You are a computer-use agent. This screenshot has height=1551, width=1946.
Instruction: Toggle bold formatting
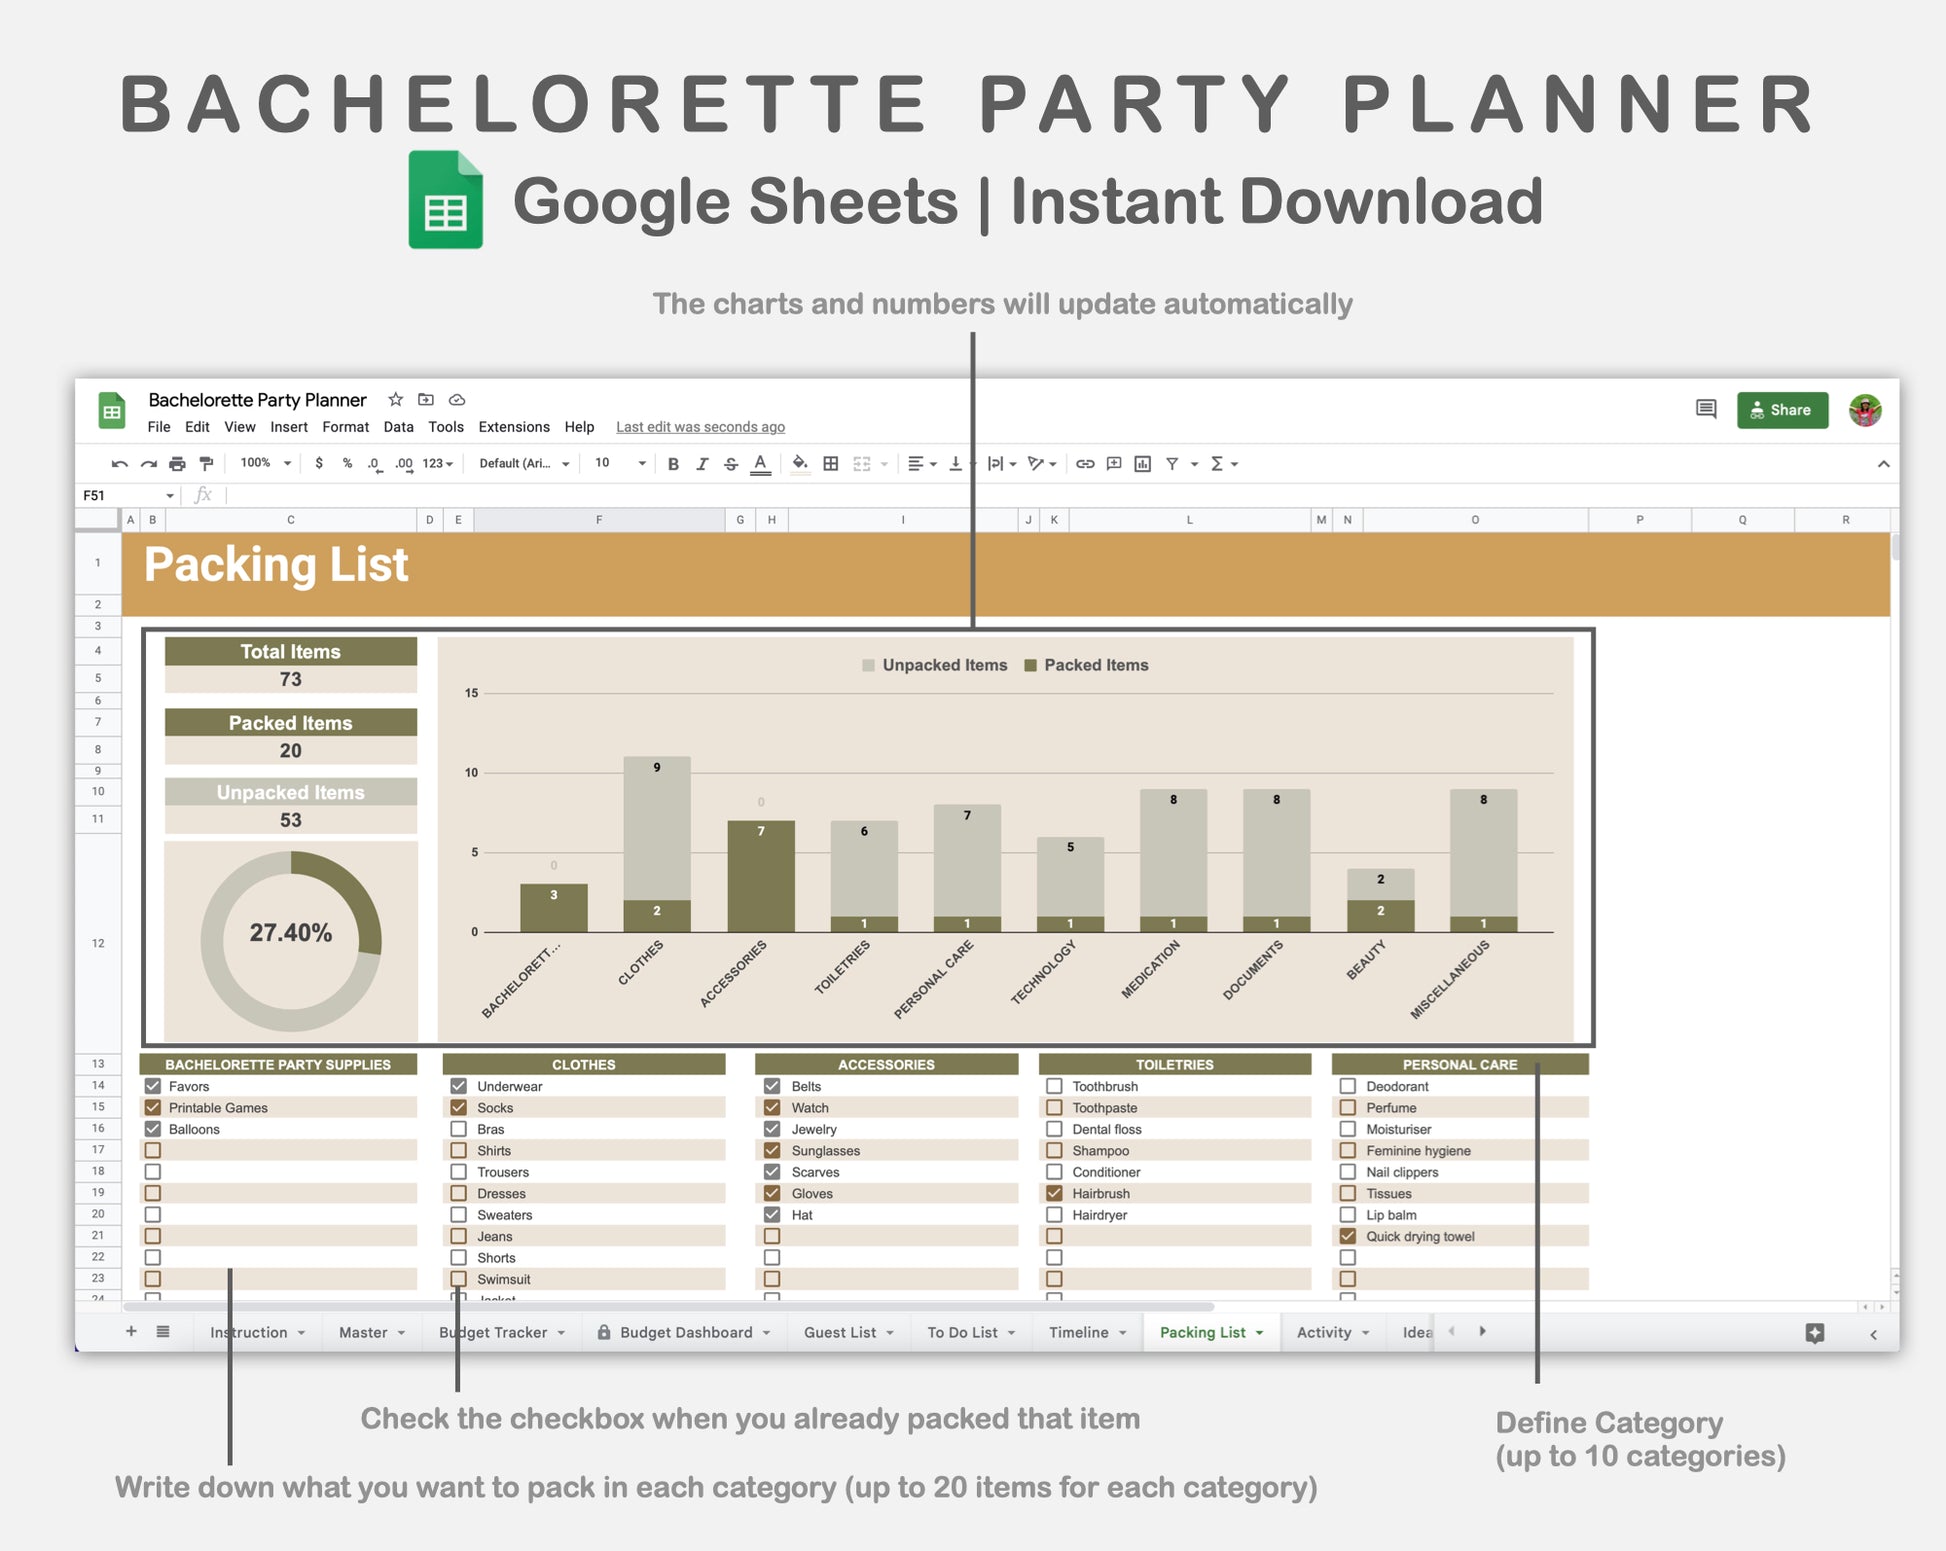[673, 464]
